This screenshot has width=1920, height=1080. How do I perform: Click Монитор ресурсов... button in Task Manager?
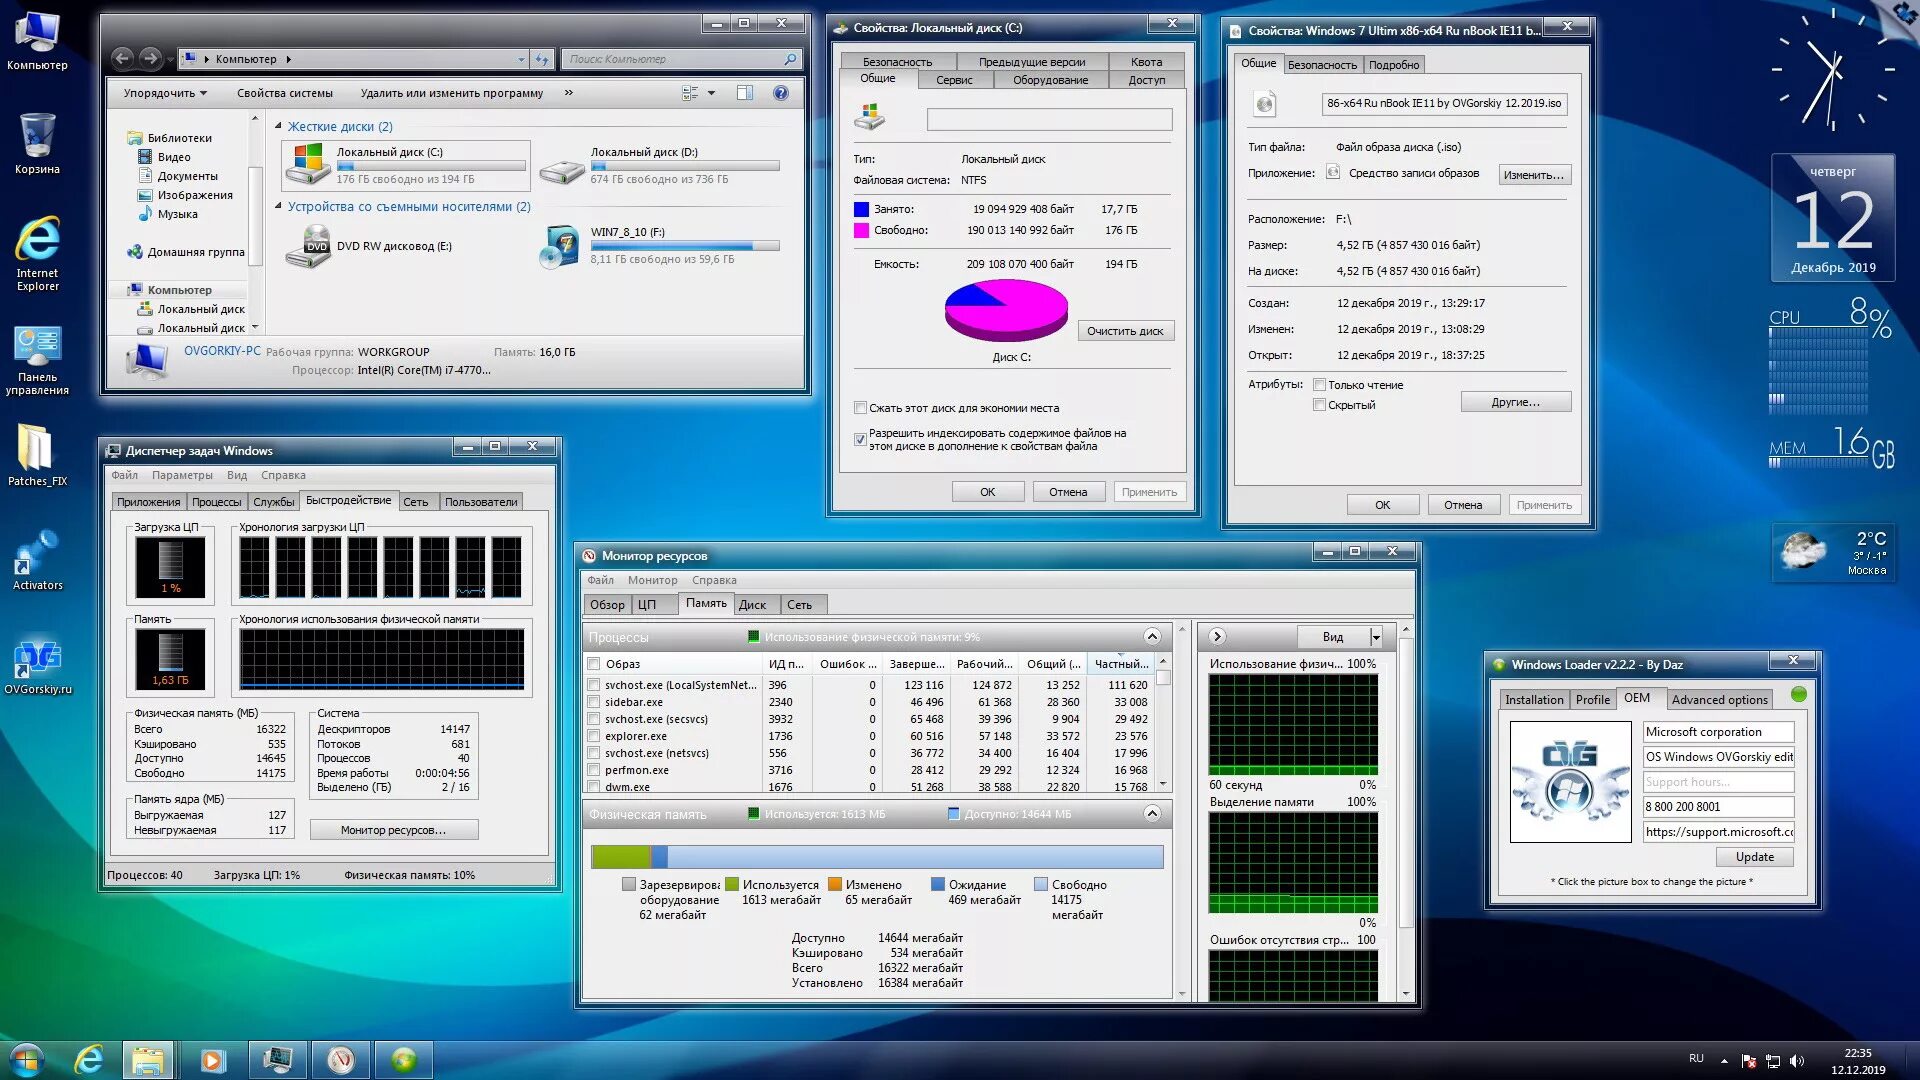[393, 830]
